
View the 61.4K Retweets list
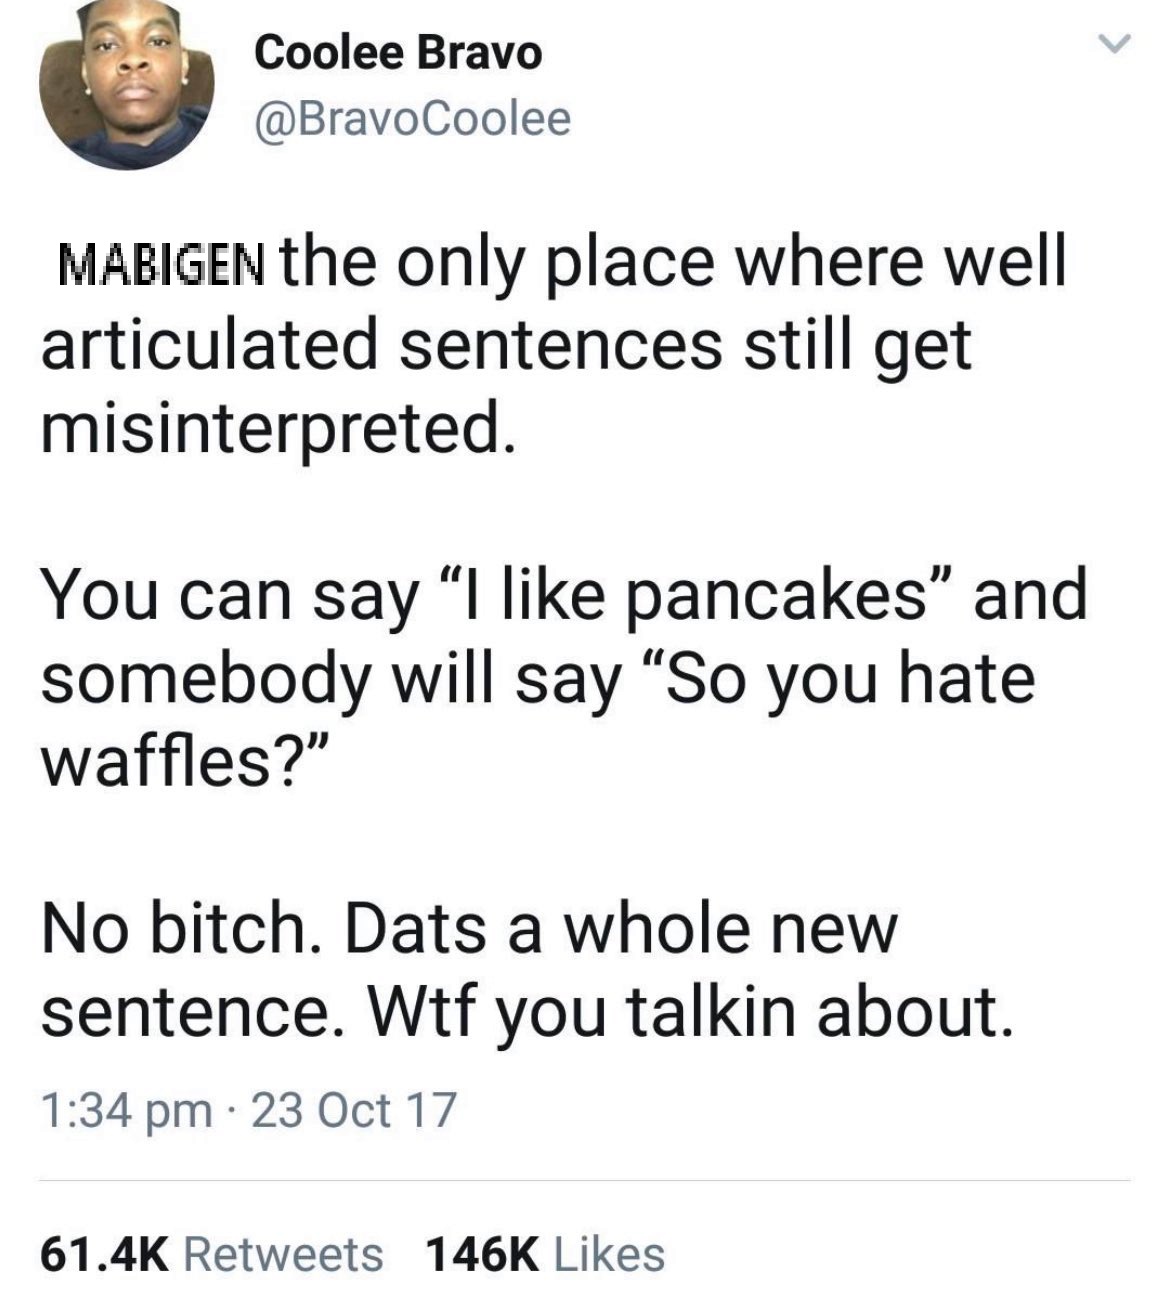[x=212, y=1253]
